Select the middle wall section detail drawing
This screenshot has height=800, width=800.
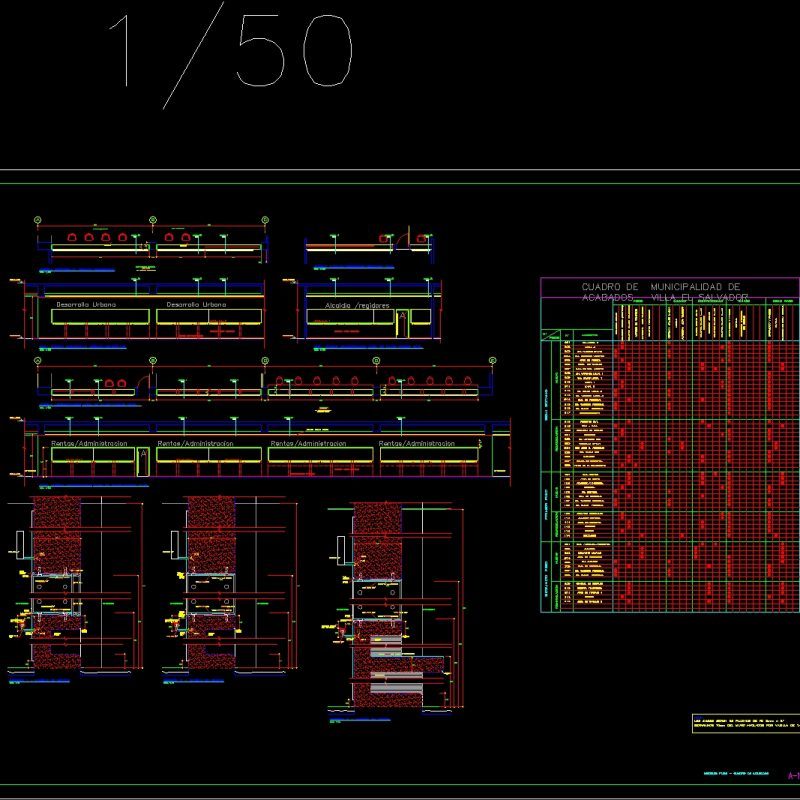(x=230, y=589)
